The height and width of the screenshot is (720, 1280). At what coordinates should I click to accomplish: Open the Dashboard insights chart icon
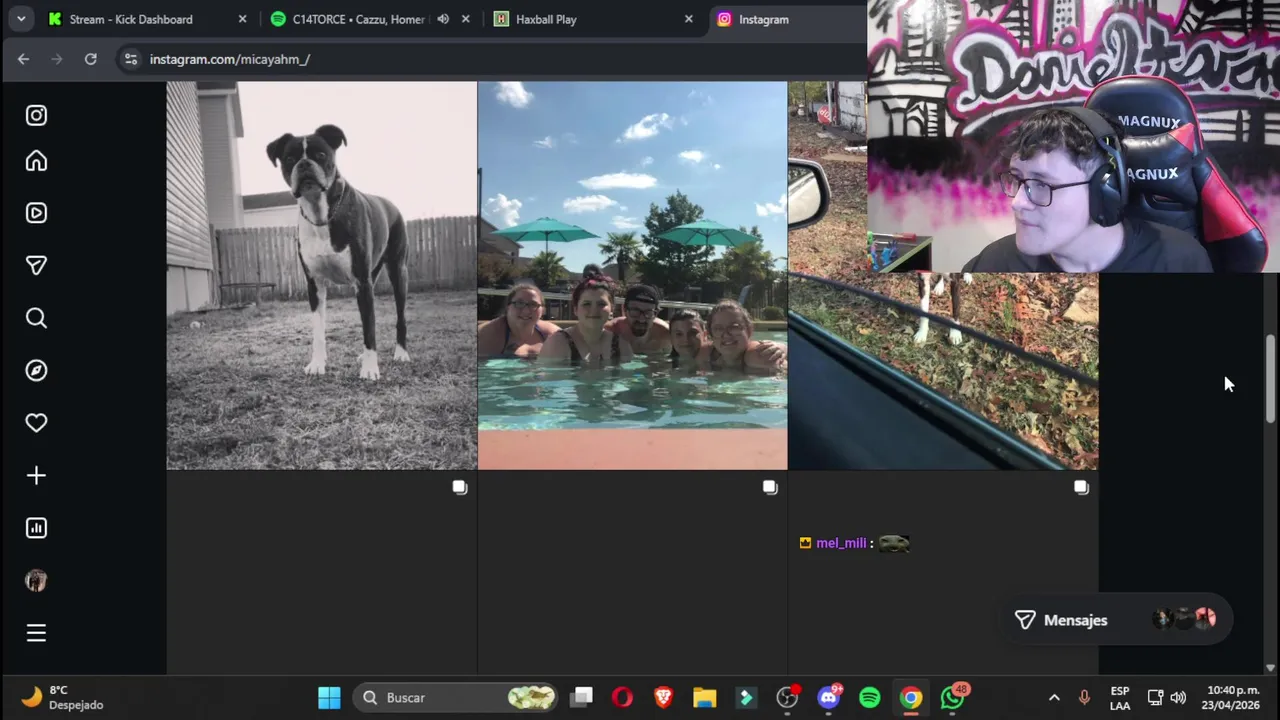(36, 528)
